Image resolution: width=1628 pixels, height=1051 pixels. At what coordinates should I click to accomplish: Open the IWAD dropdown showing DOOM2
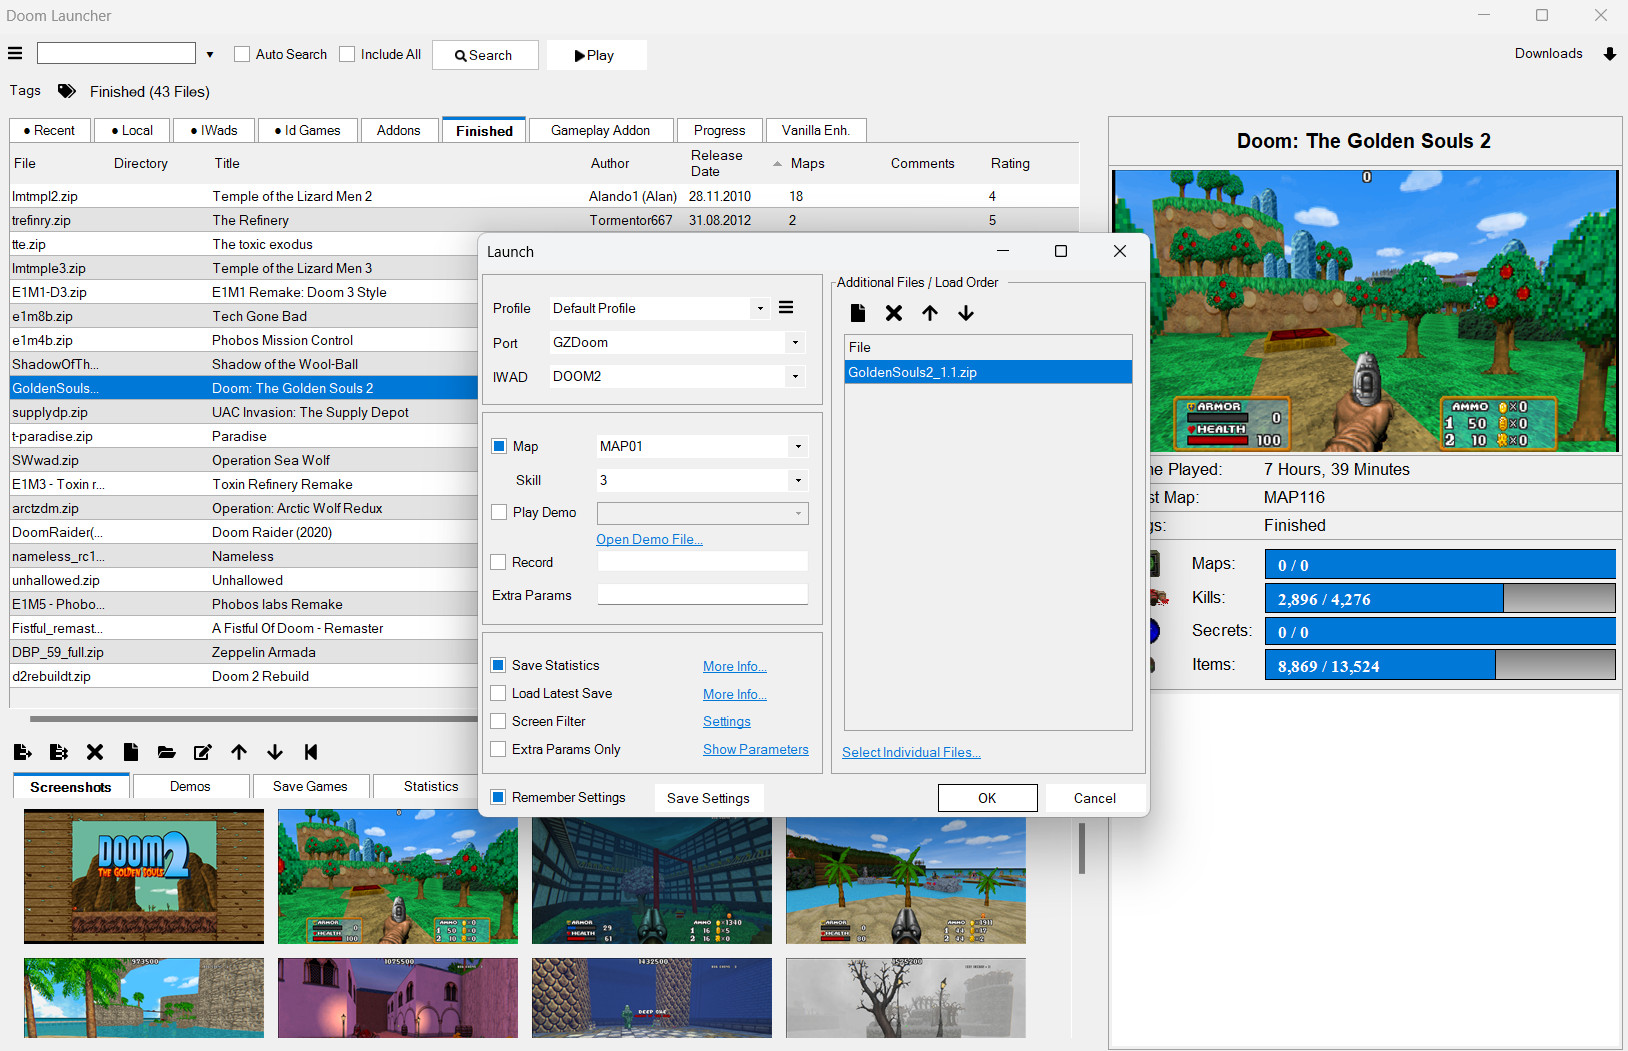pos(795,376)
